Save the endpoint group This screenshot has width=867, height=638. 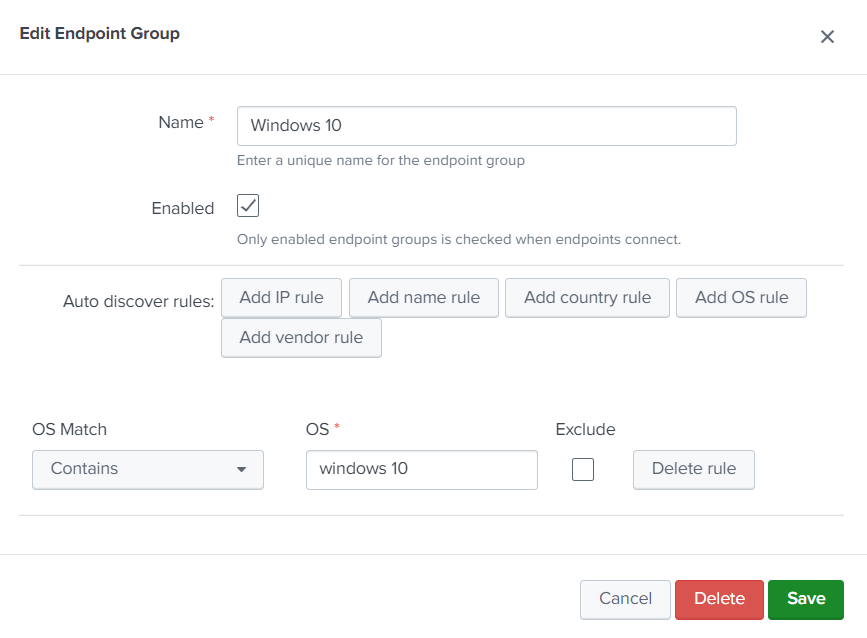click(805, 599)
